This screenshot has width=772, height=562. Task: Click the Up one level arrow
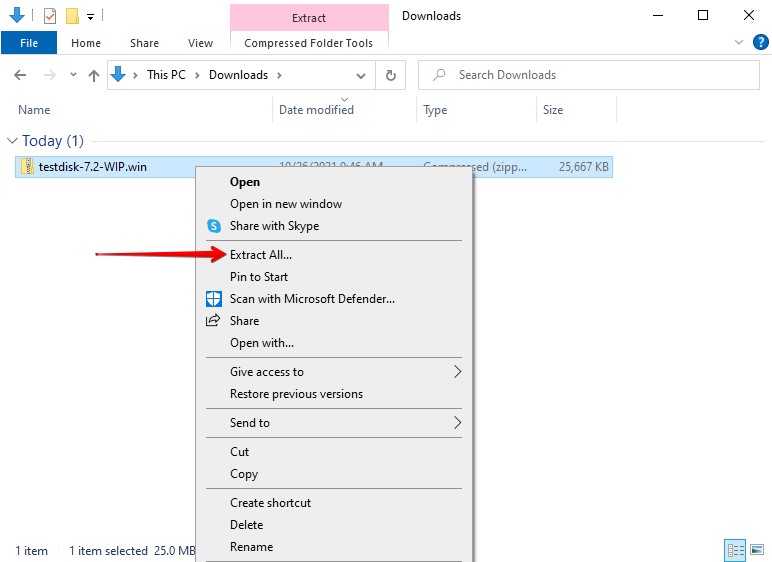coord(93,75)
